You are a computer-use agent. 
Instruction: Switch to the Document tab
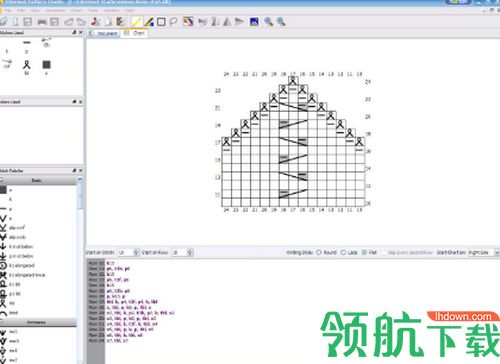(x=104, y=33)
